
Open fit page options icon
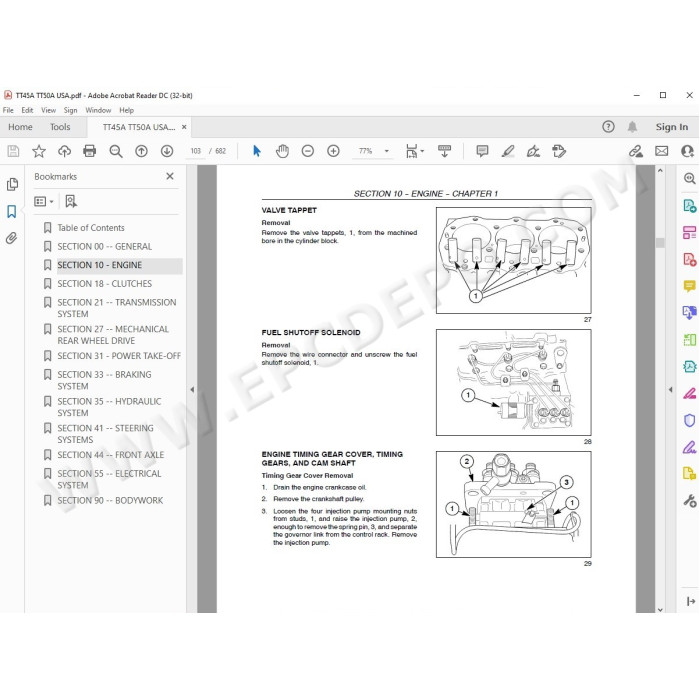(414, 151)
